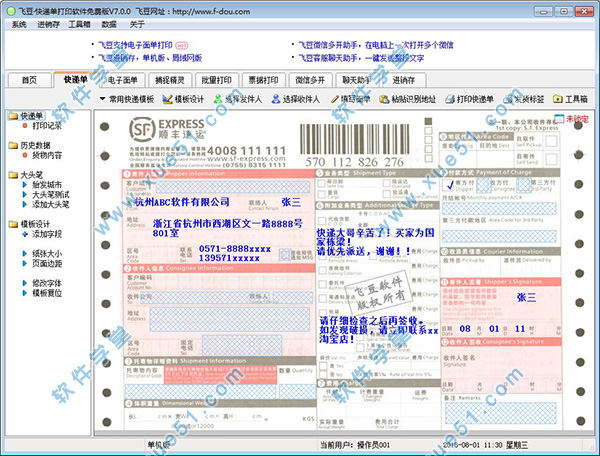Viewport: 600px width, 456px height.
Task: Click the arrow icon beside 纸张大小
Action: [x=25, y=253]
